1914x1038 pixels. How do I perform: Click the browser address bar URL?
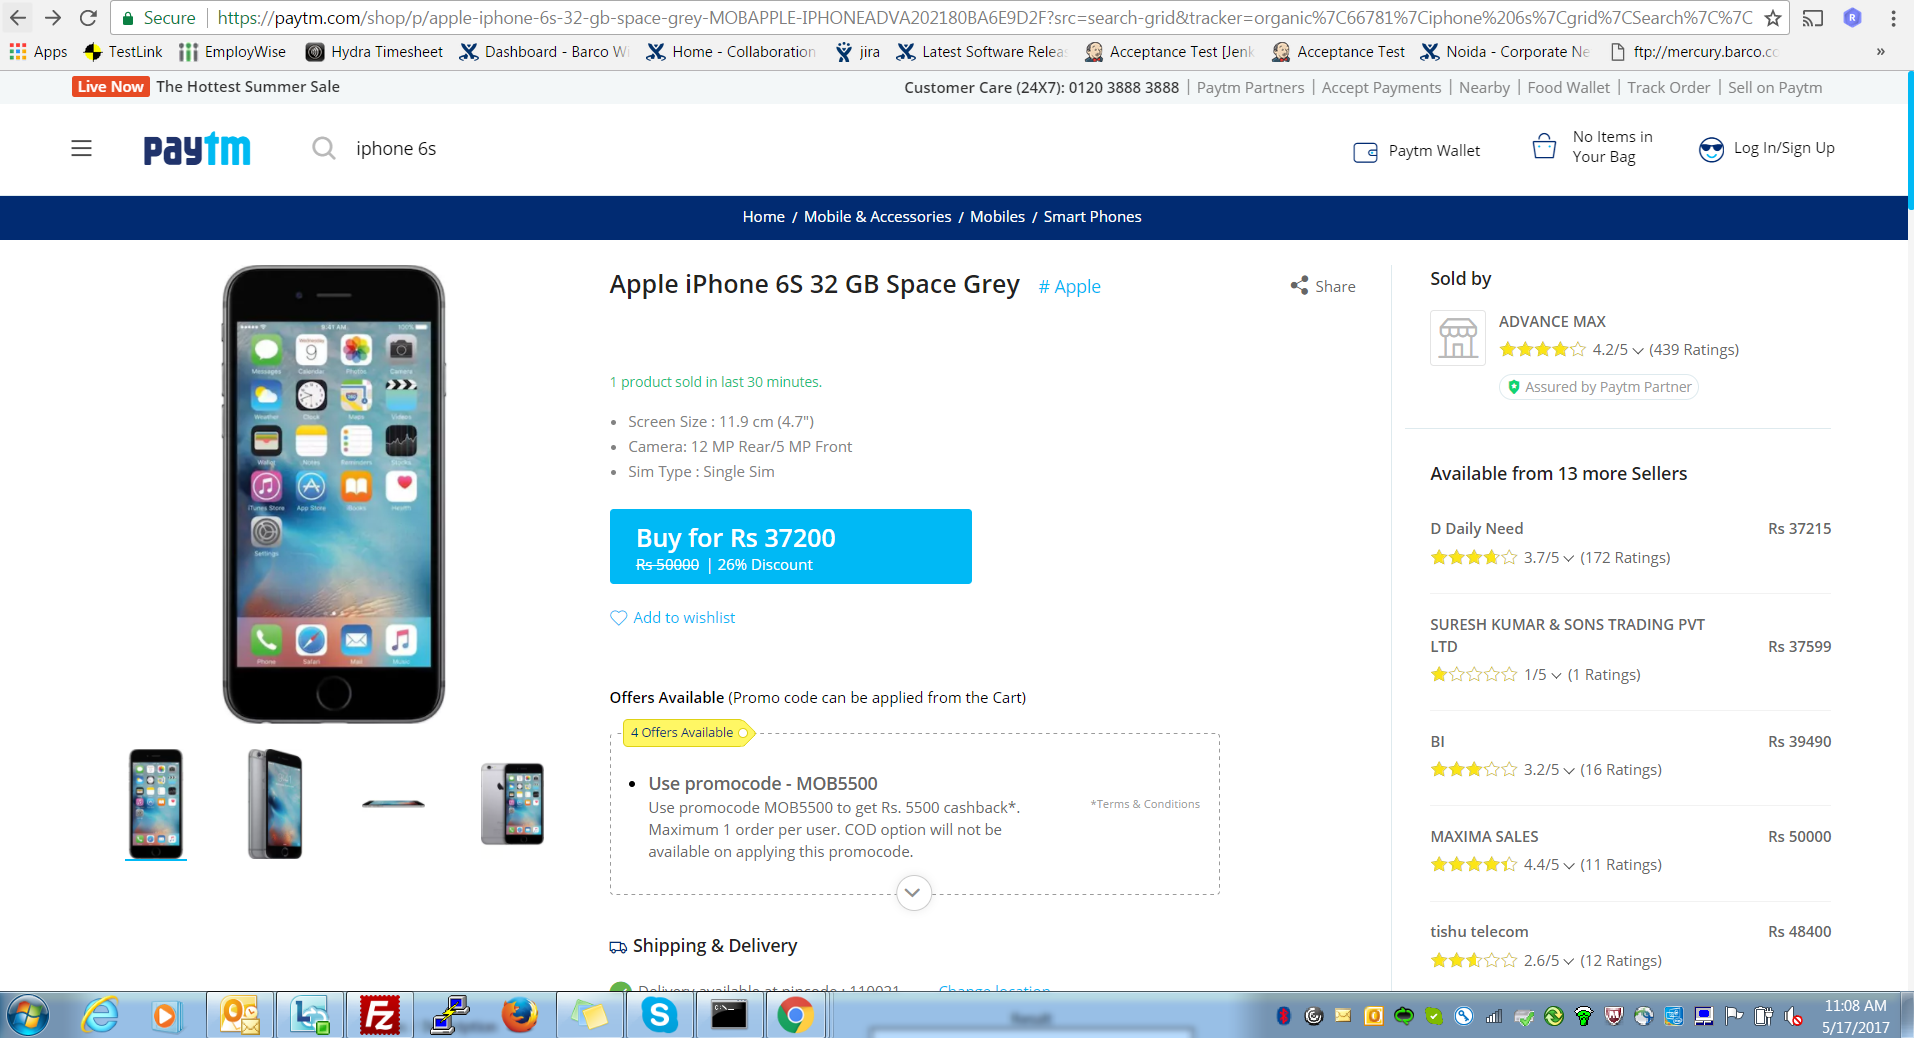tap(984, 18)
